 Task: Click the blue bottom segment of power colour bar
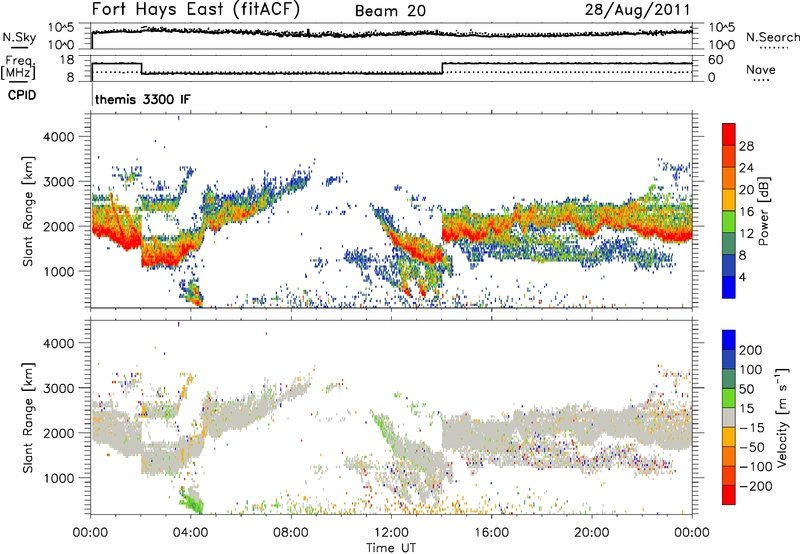729,287
